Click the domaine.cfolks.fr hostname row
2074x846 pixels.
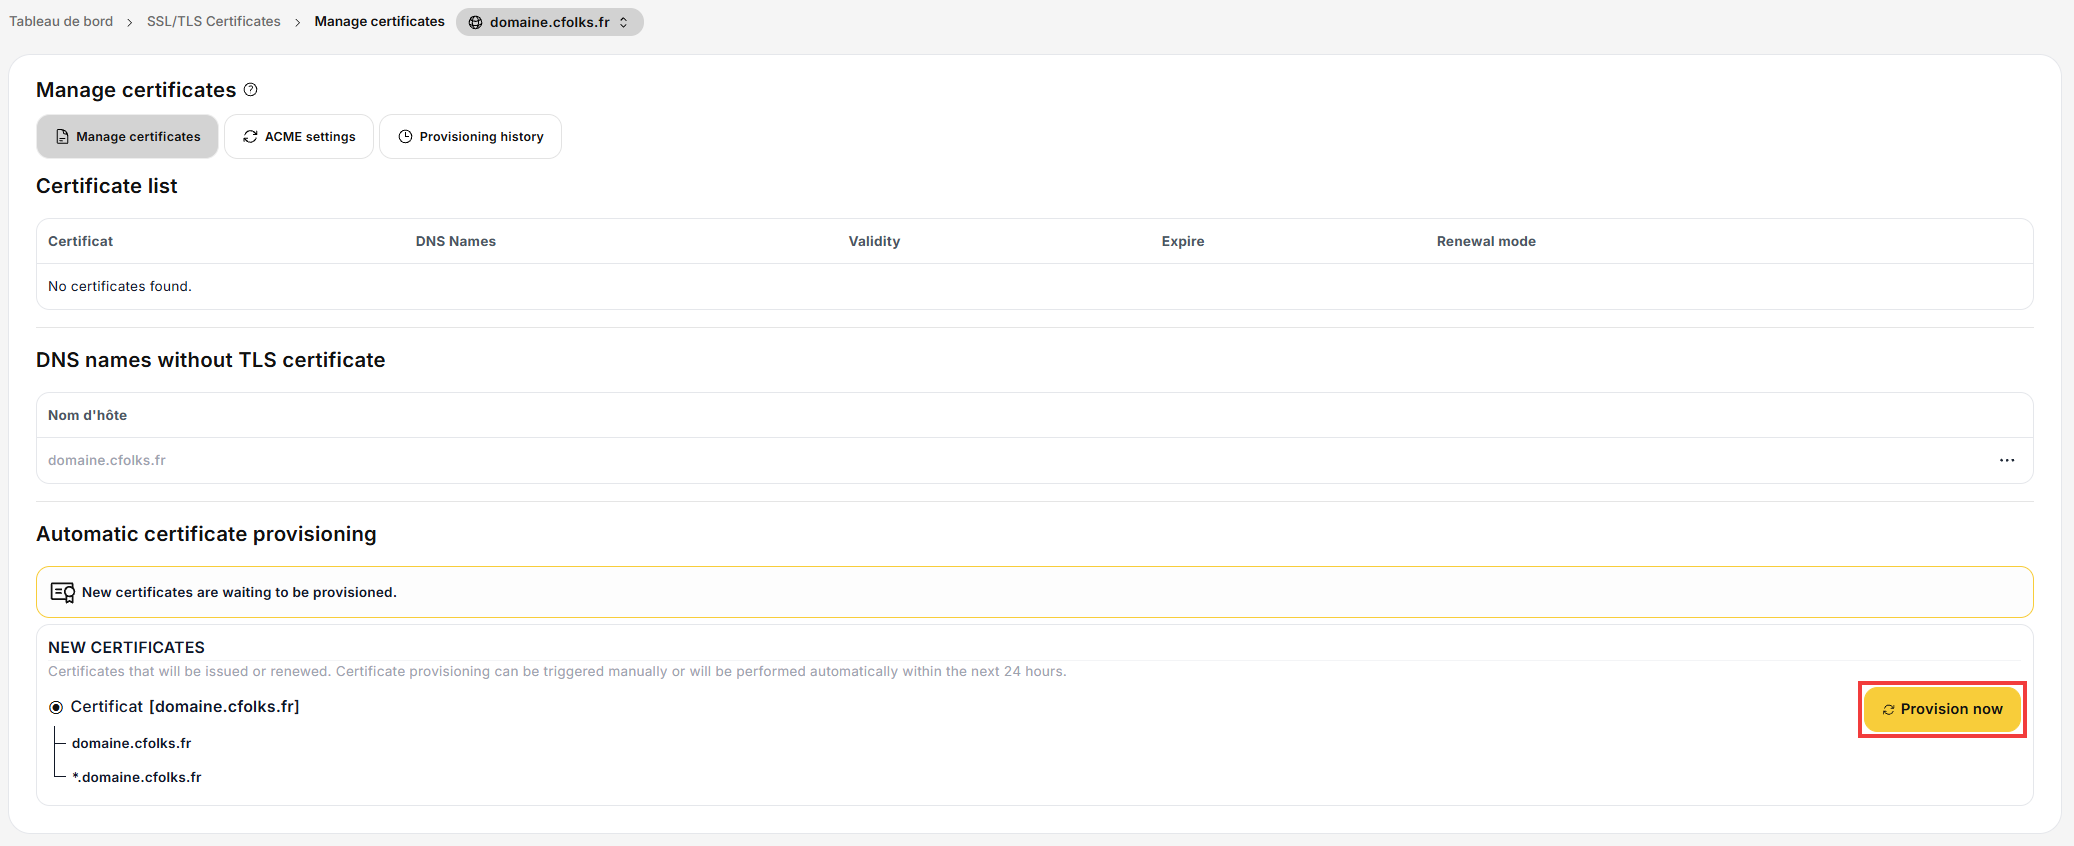click(x=1035, y=460)
